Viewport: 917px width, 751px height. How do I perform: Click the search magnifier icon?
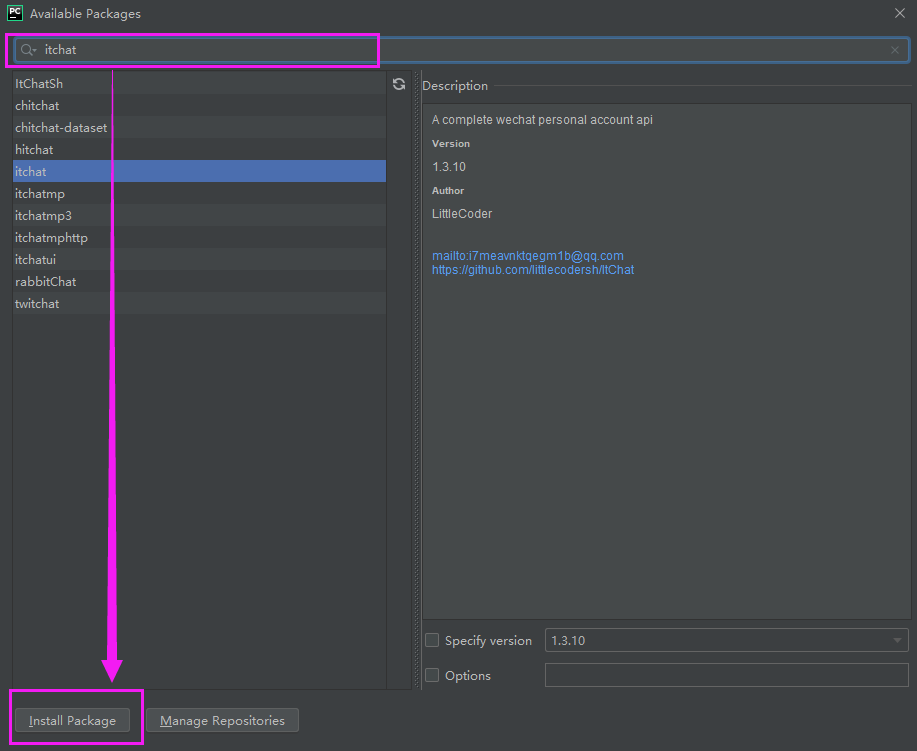pyautogui.click(x=27, y=50)
